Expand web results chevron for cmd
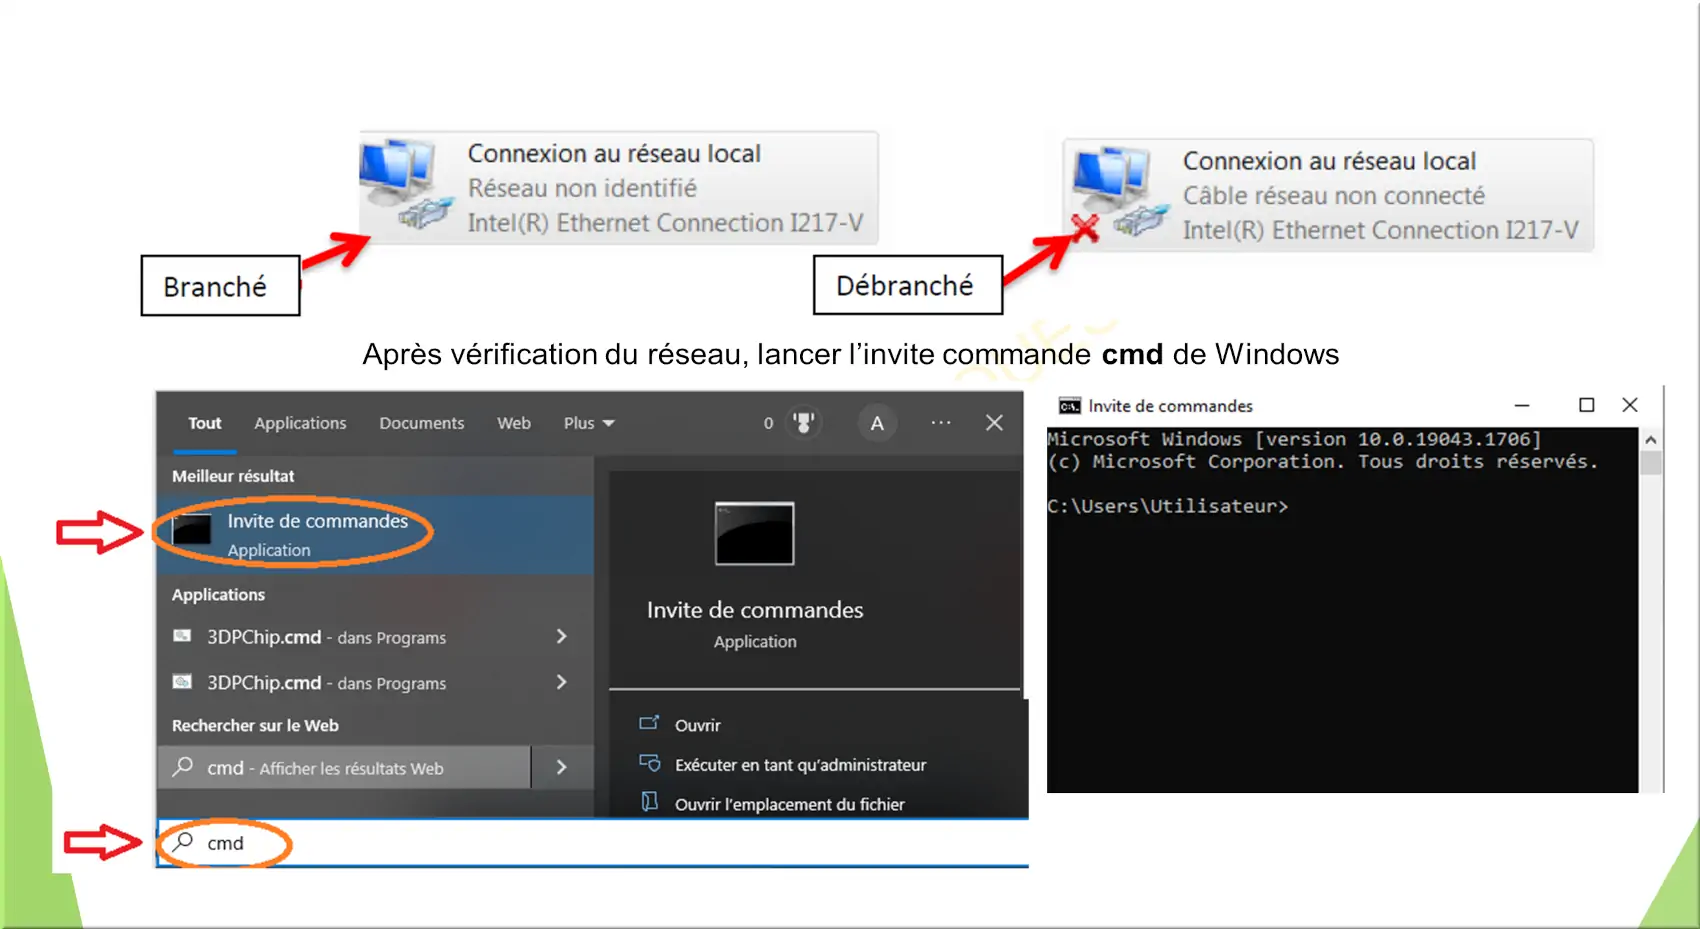 click(x=562, y=768)
